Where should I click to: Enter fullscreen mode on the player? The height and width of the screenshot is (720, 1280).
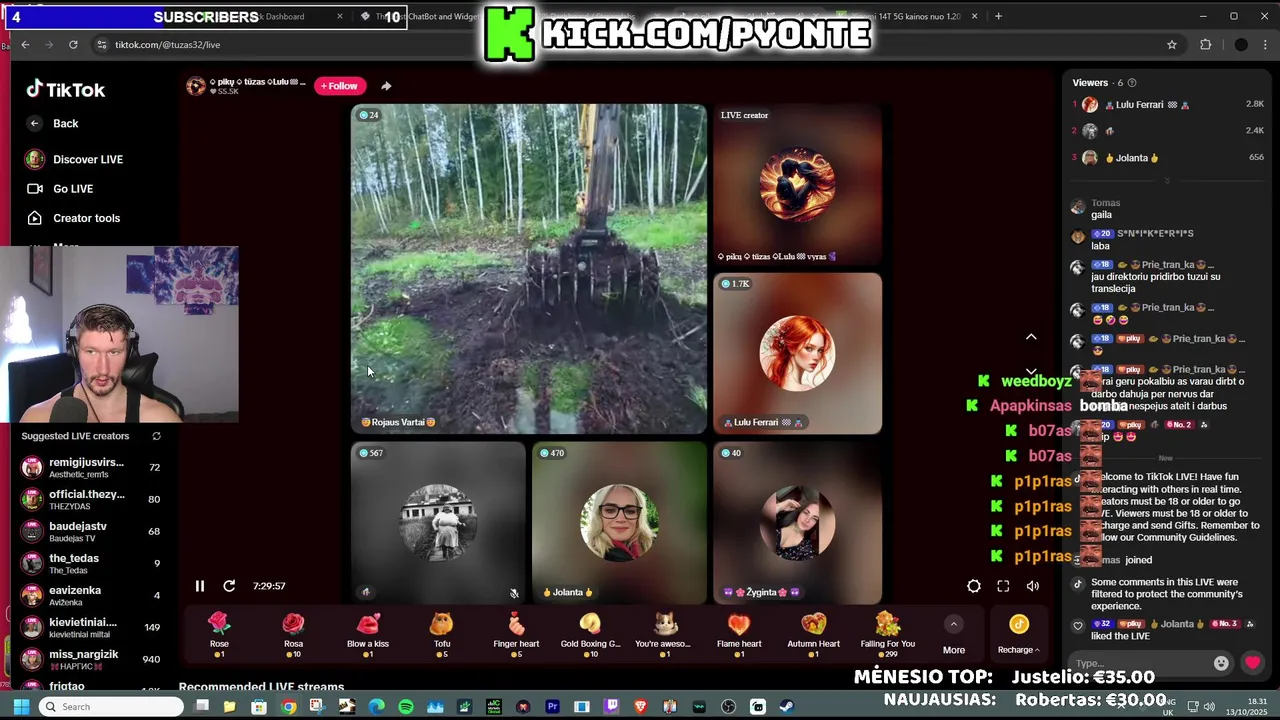pyautogui.click(x=1003, y=587)
